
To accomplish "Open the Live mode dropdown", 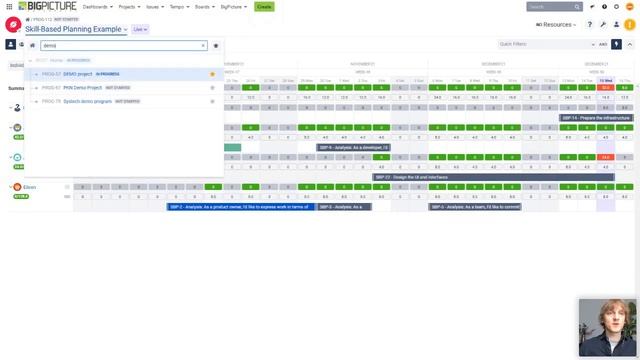I will click(140, 29).
